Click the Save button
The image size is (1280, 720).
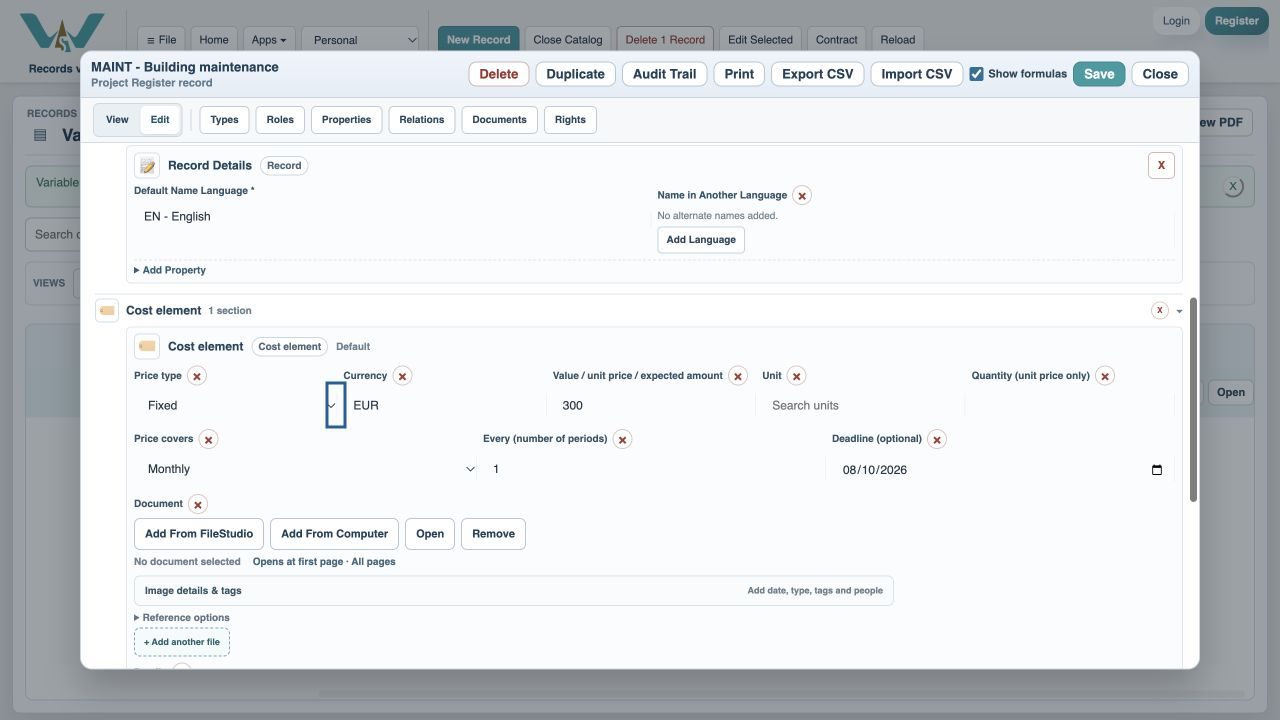[x=1099, y=74]
